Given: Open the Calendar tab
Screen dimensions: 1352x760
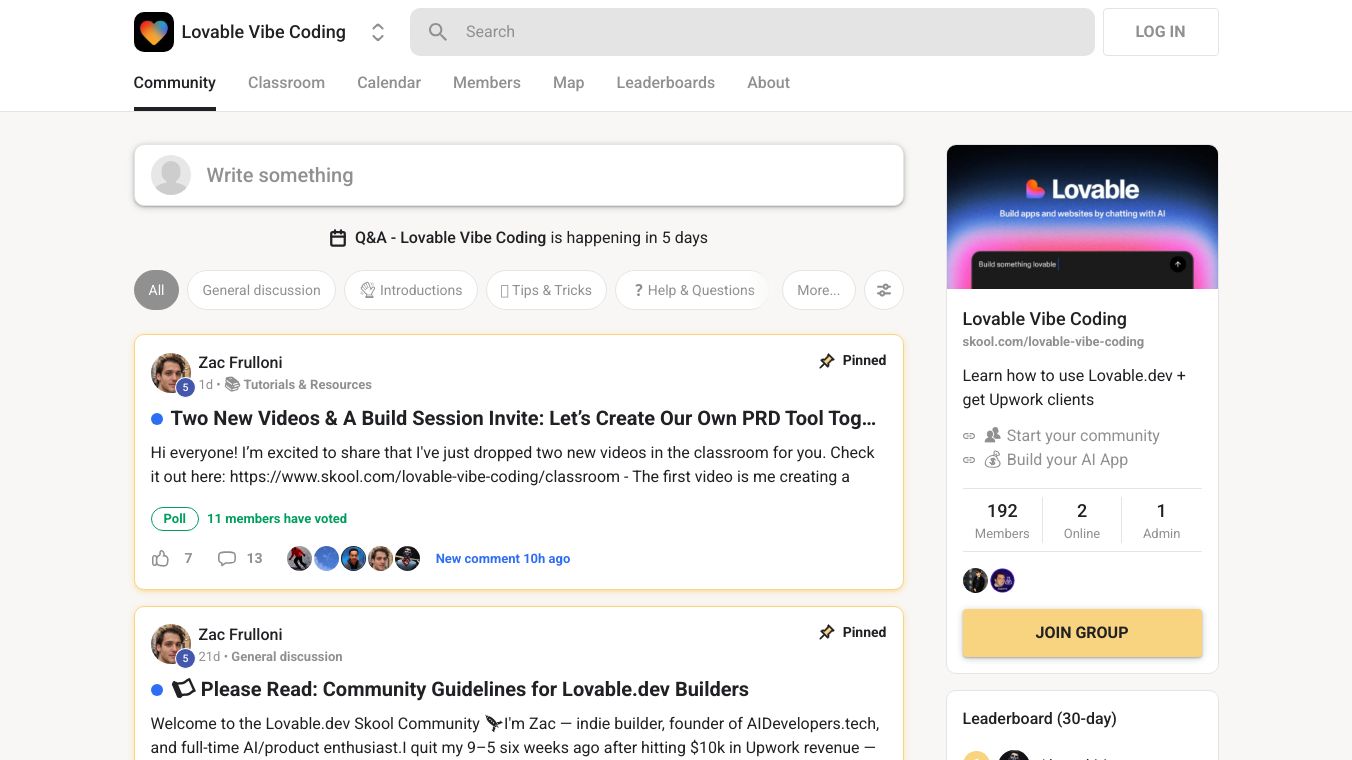Looking at the screenshot, I should [x=389, y=83].
